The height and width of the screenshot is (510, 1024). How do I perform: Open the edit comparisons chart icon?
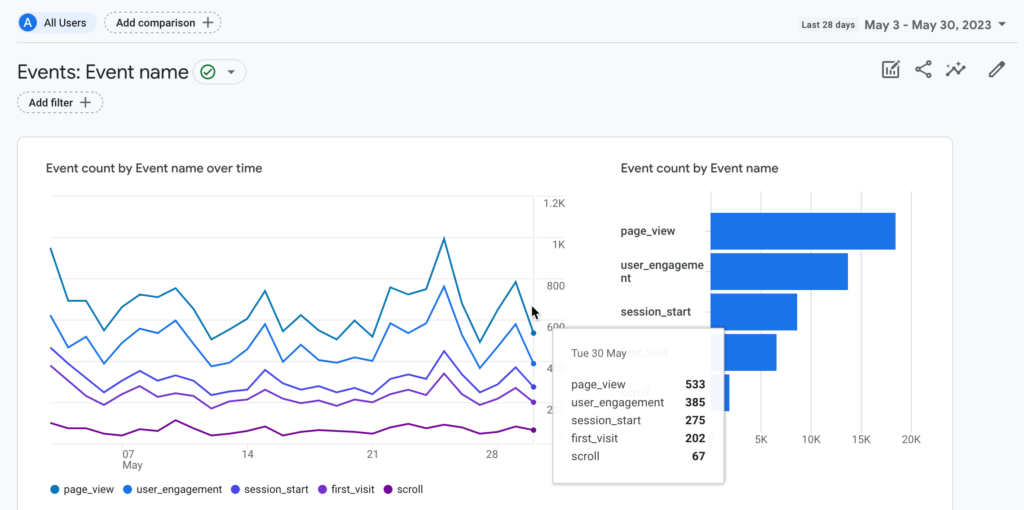point(891,70)
